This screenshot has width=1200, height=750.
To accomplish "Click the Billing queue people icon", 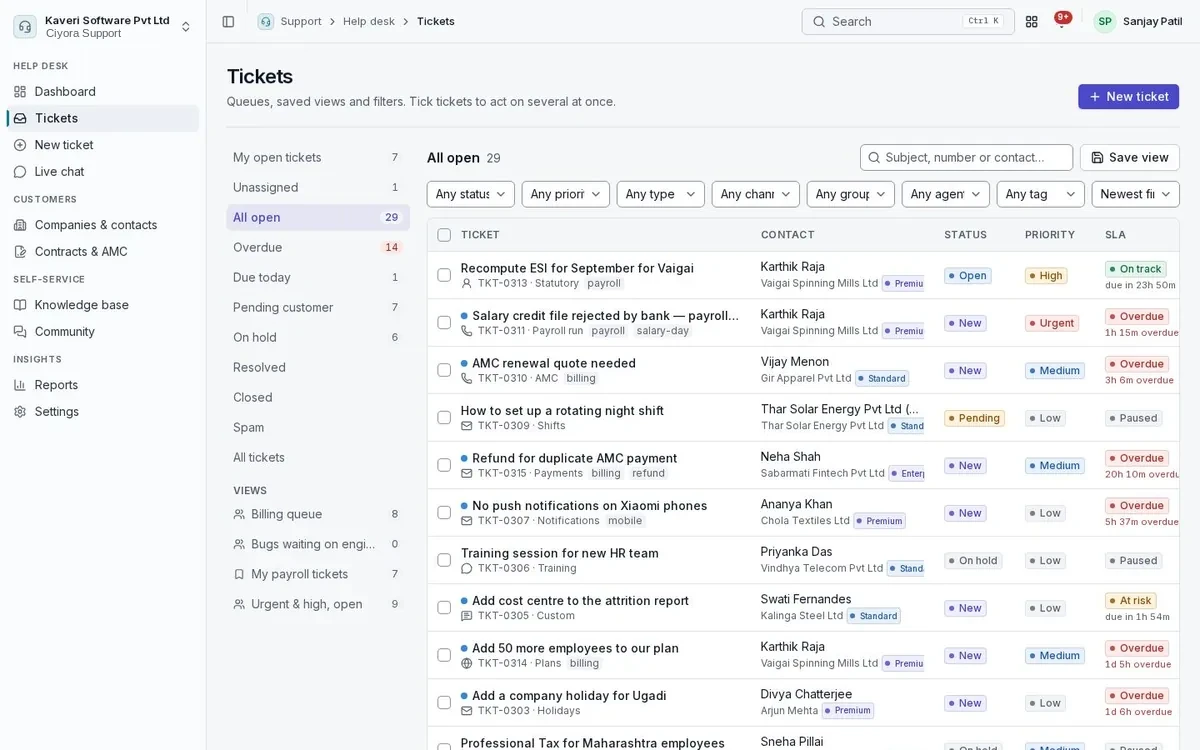I will 239,514.
